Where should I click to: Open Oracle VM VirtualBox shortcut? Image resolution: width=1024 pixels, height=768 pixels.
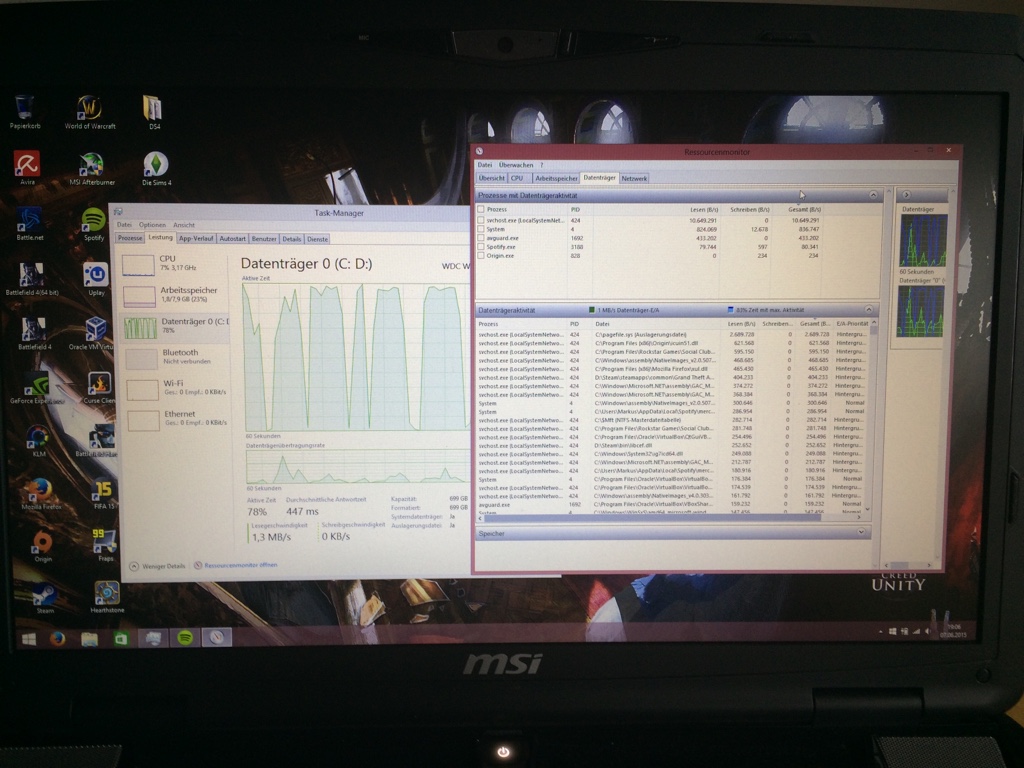point(92,334)
